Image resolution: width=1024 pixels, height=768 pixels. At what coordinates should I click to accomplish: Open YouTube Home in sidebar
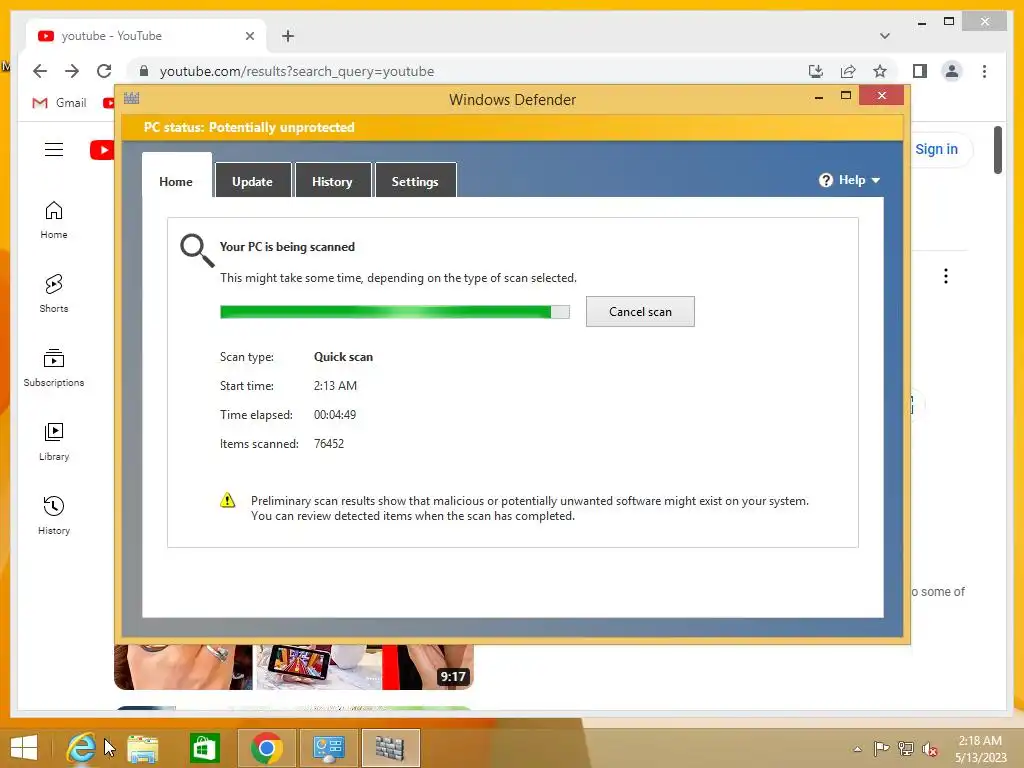click(54, 220)
